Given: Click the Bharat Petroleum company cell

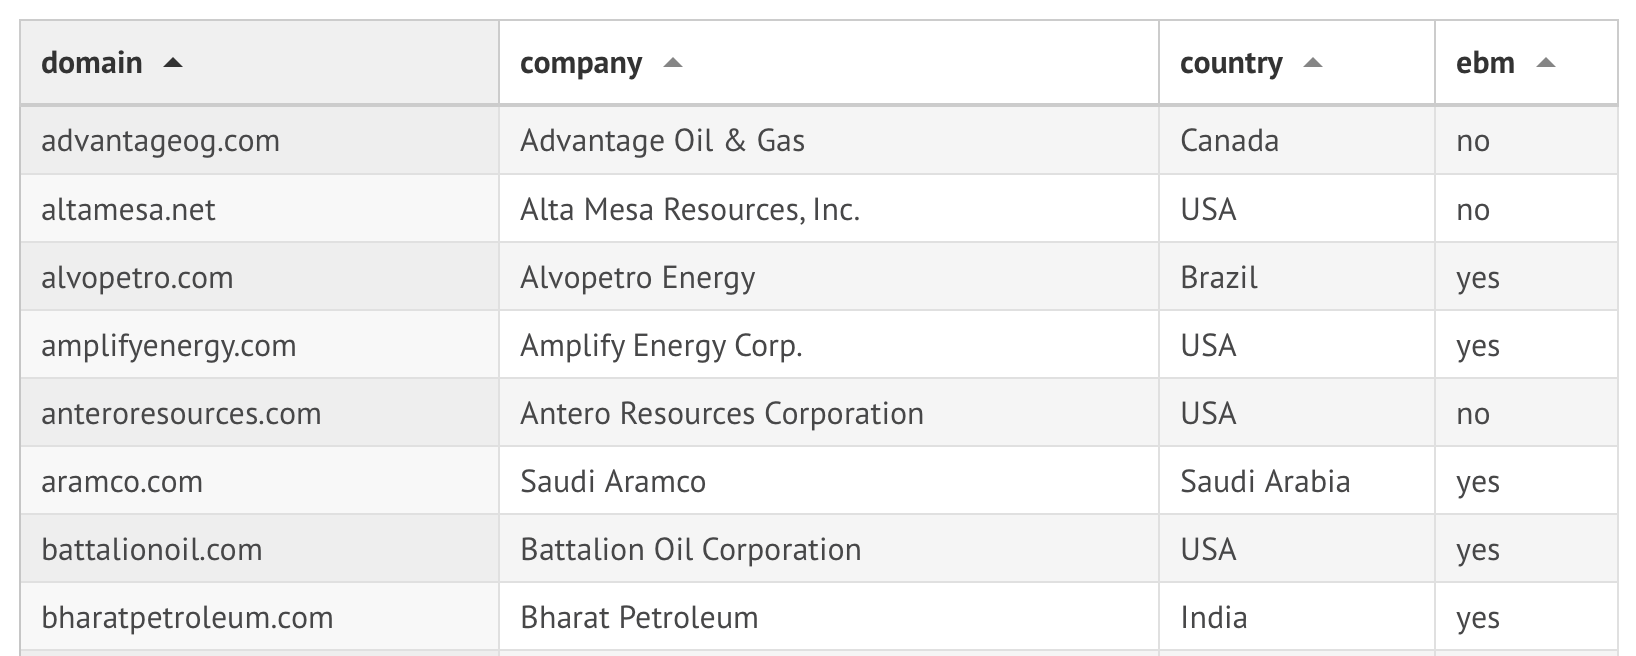Looking at the screenshot, I should 639,617.
